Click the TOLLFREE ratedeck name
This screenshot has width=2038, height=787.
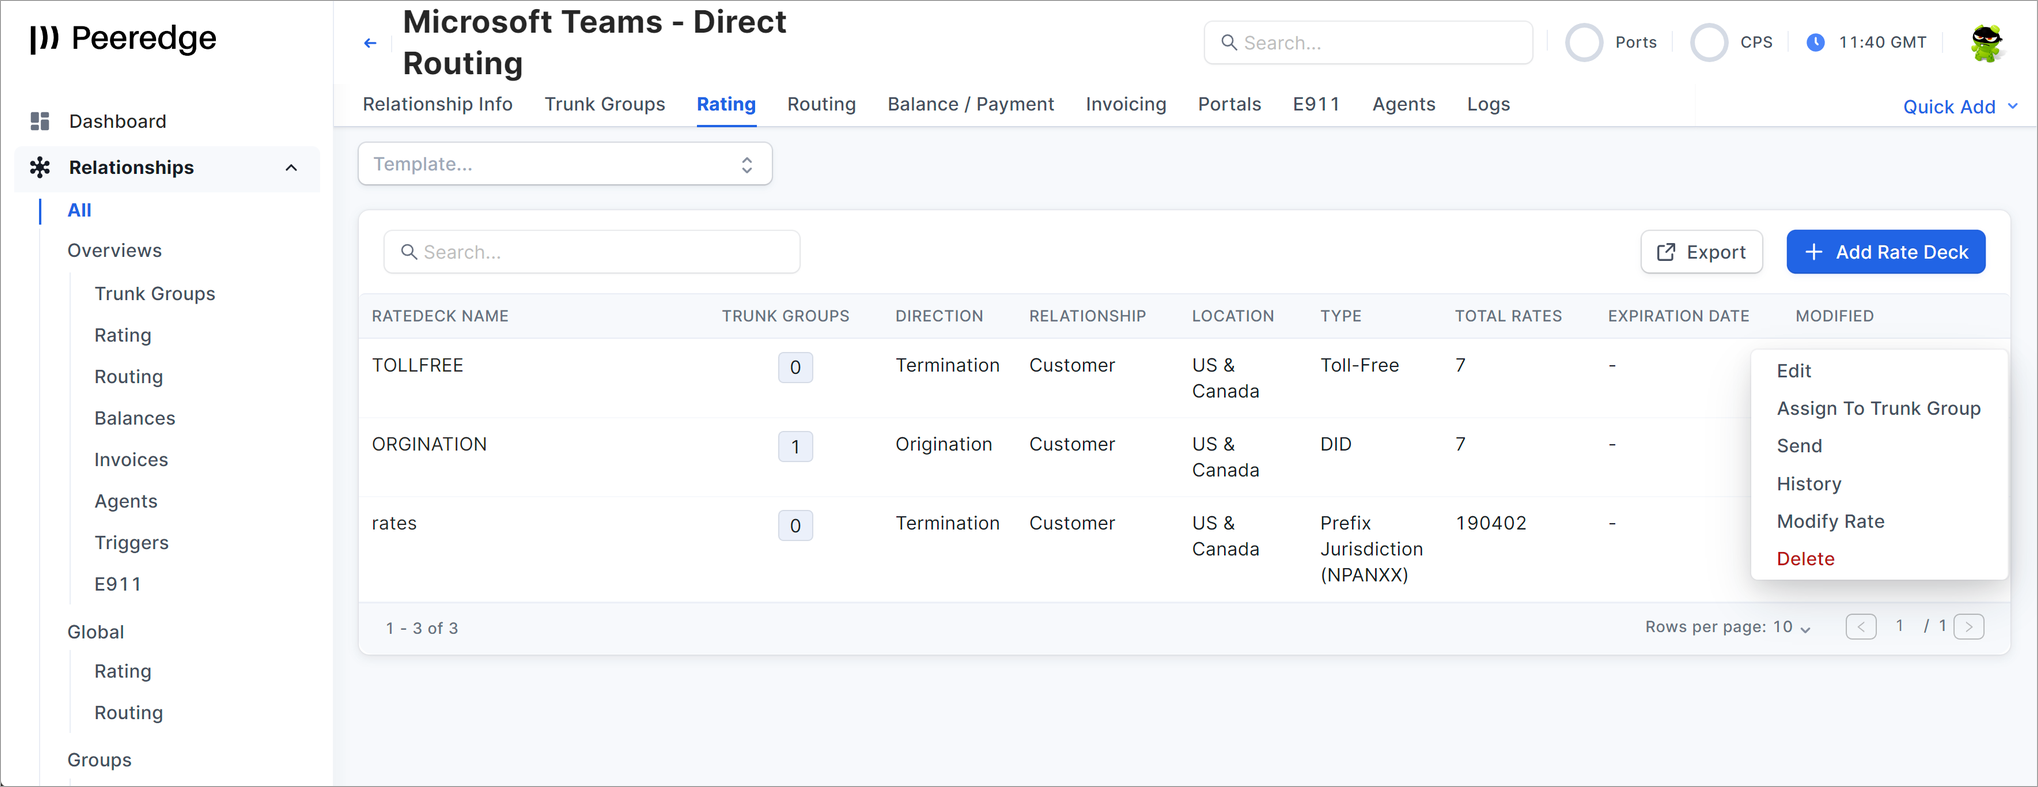(417, 365)
